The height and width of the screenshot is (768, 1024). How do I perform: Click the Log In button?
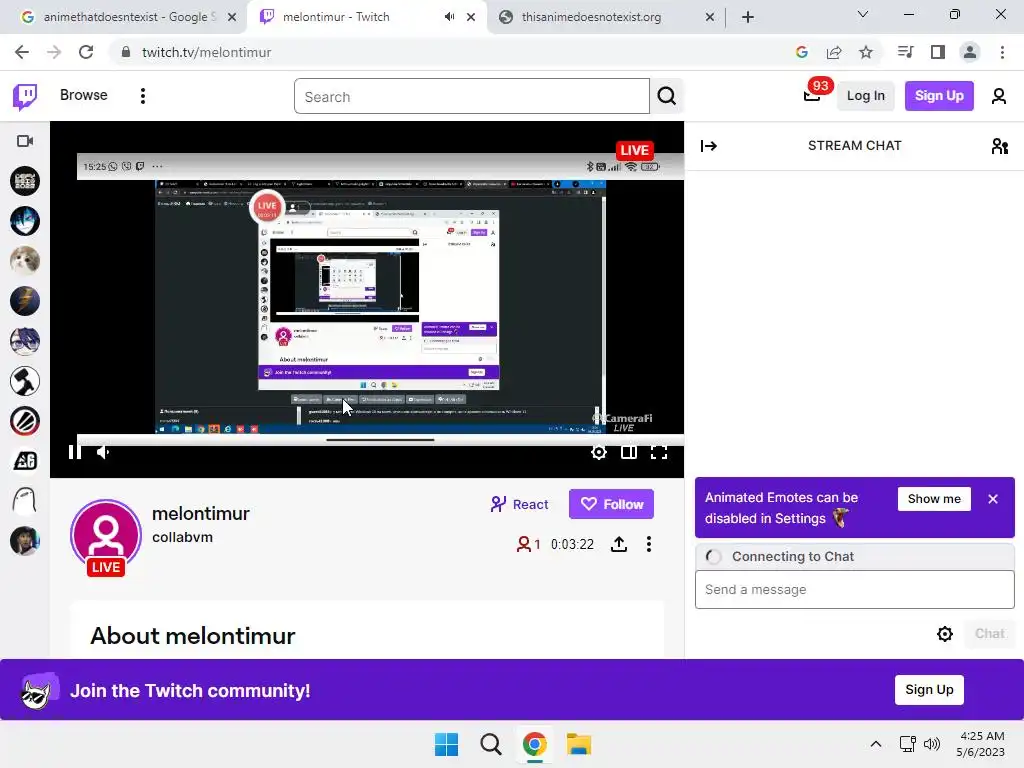tap(865, 96)
